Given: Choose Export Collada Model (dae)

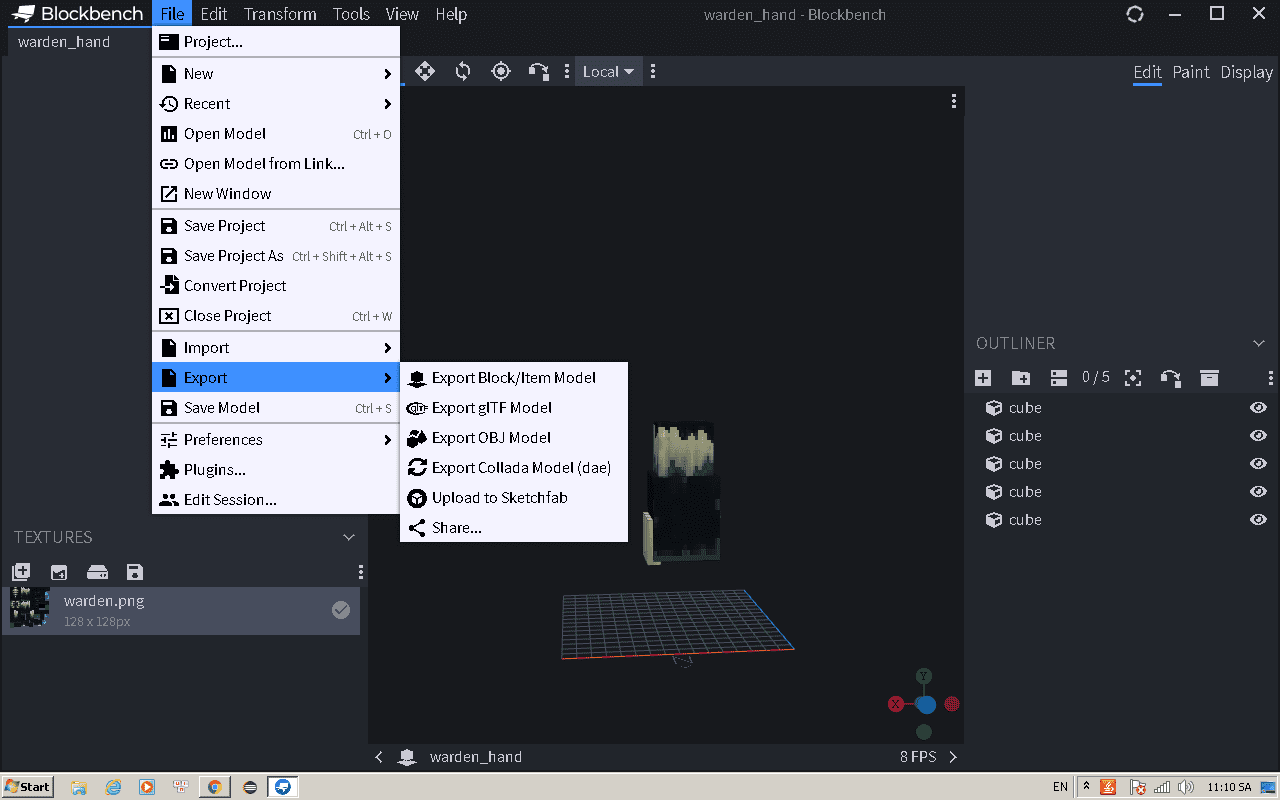Looking at the screenshot, I should pos(514,468).
